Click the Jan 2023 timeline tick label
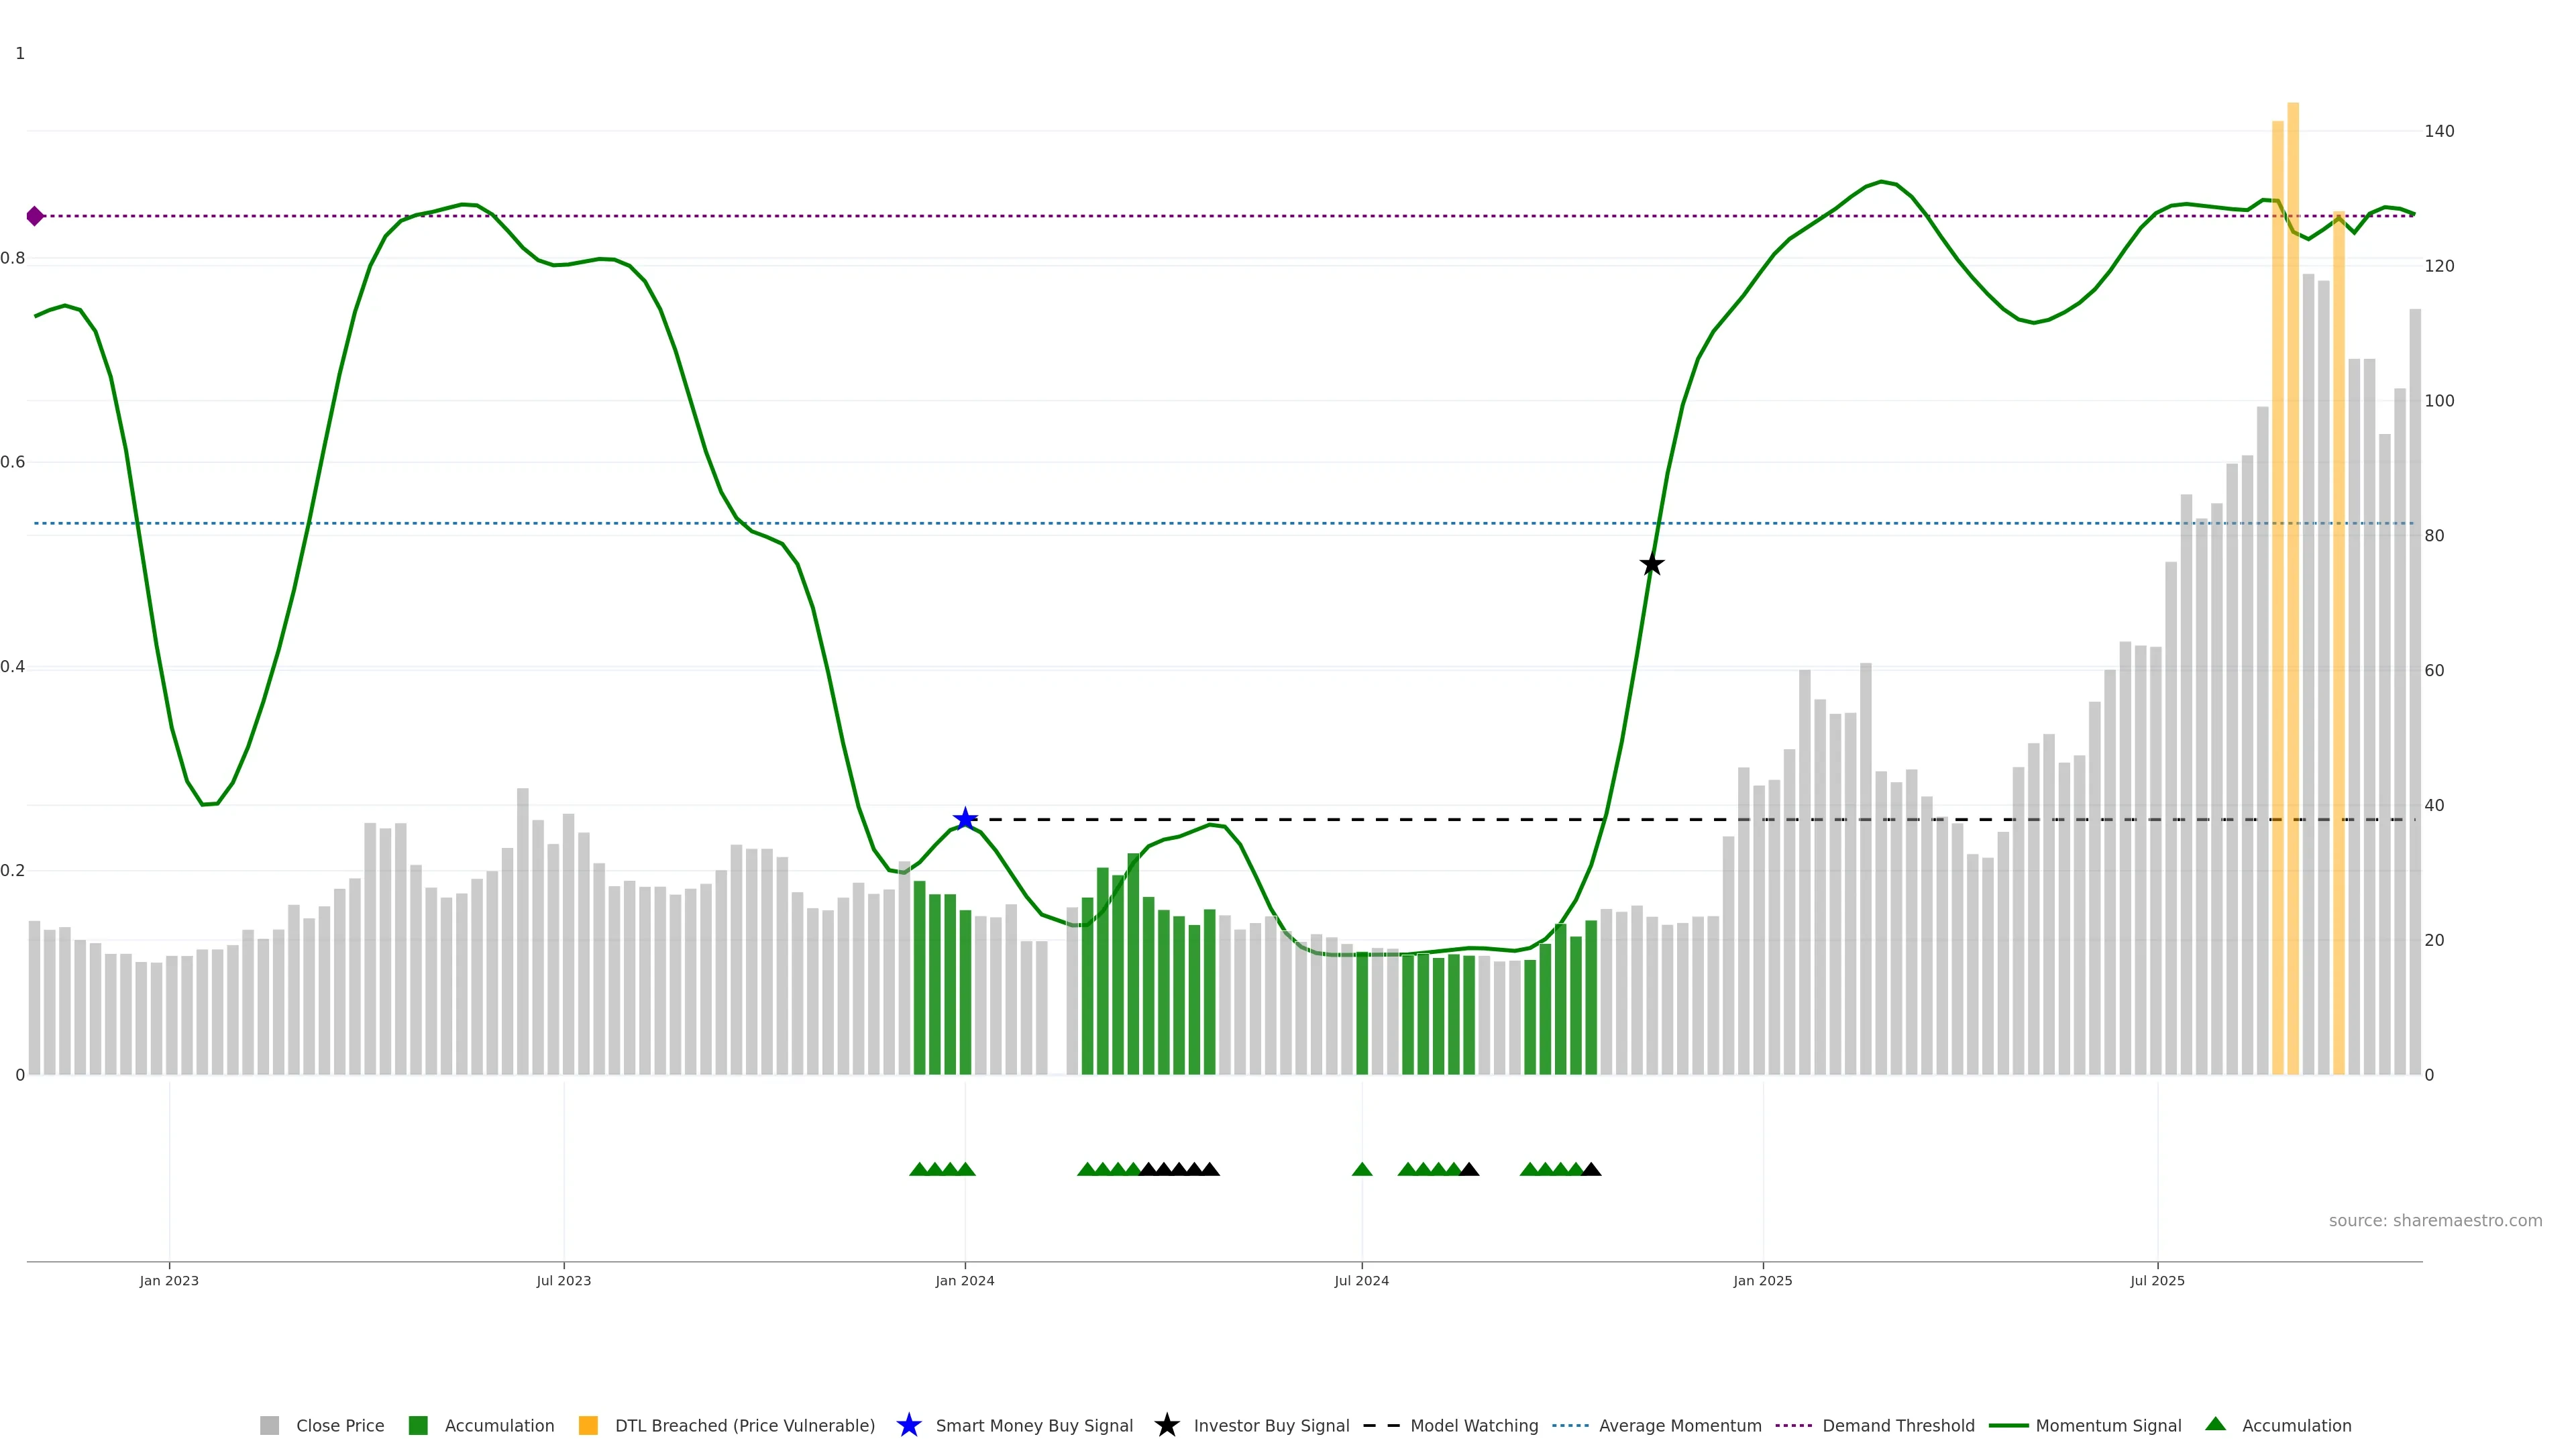 click(x=169, y=1281)
